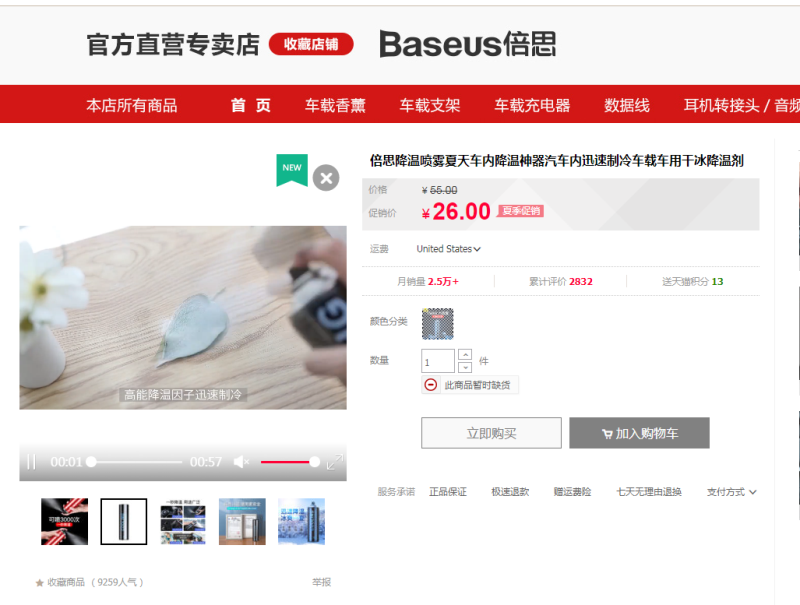Image resolution: width=800 pixels, height=605 pixels.
Task: Unmute the video speaker icon
Action: pos(241,462)
